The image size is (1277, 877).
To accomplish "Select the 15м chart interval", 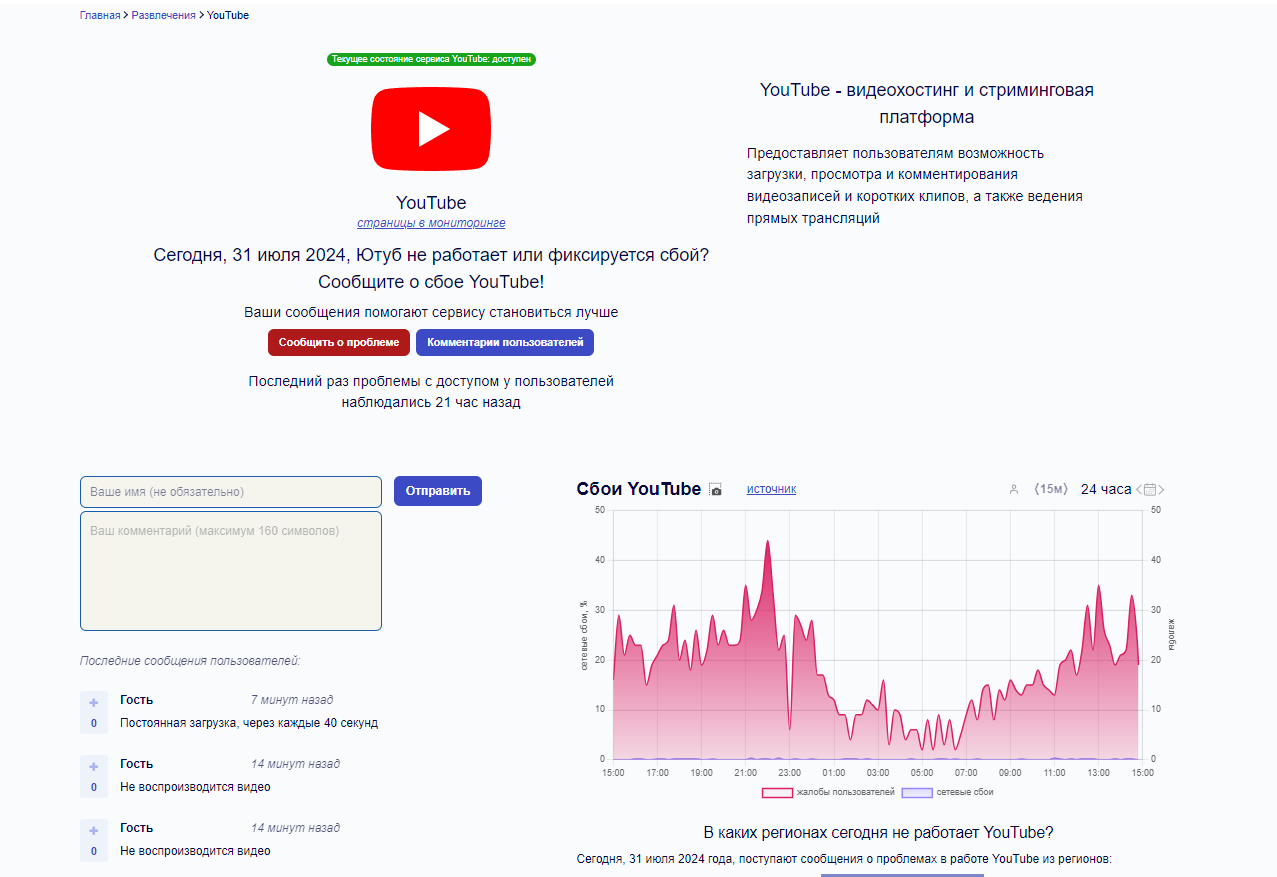I will (x=1051, y=489).
